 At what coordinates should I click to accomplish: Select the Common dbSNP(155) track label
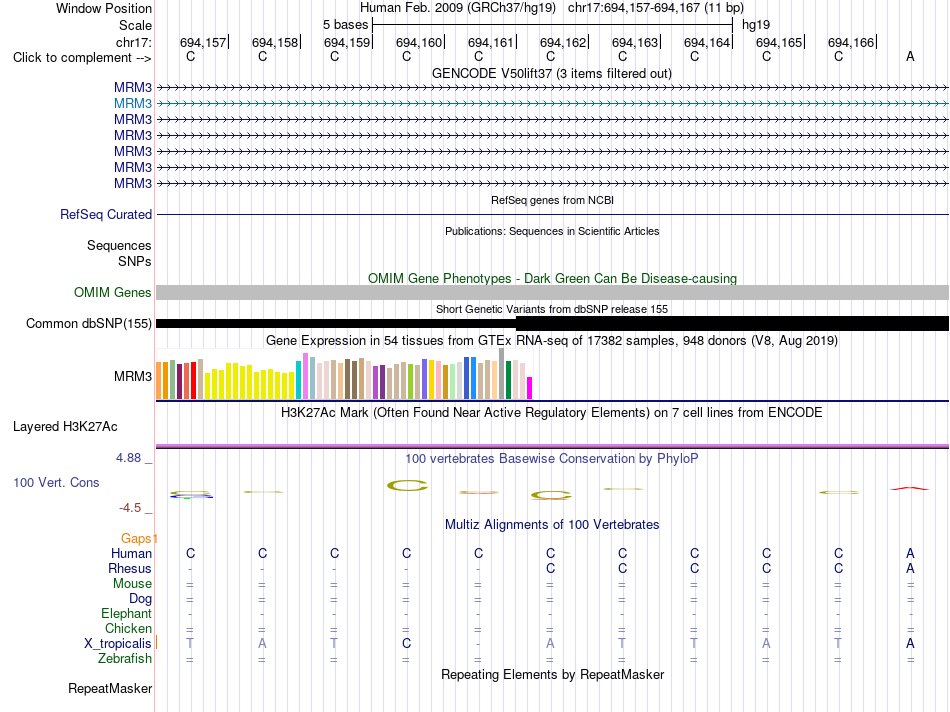click(89, 324)
